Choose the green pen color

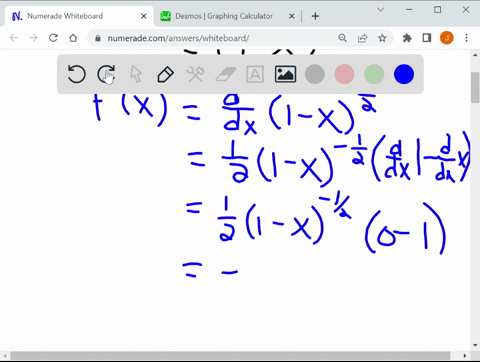click(374, 74)
